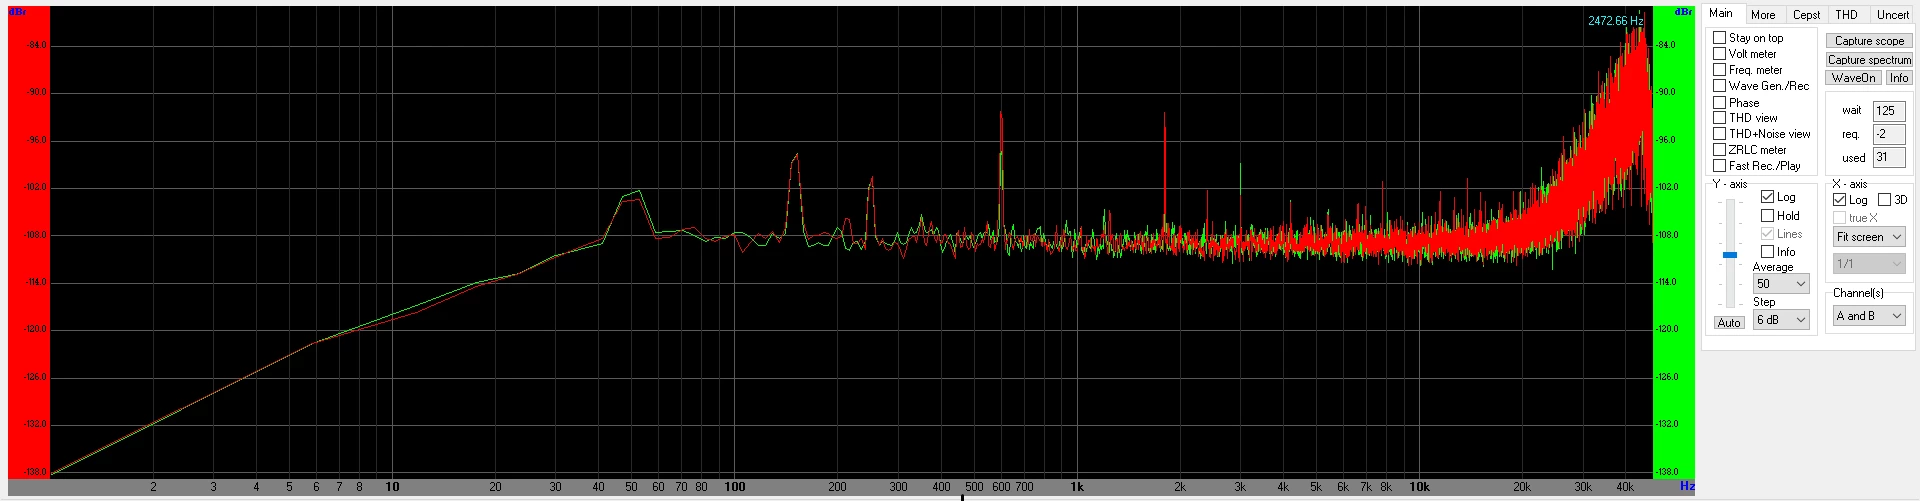Click the Info button beside WaveOn

[x=1899, y=78]
